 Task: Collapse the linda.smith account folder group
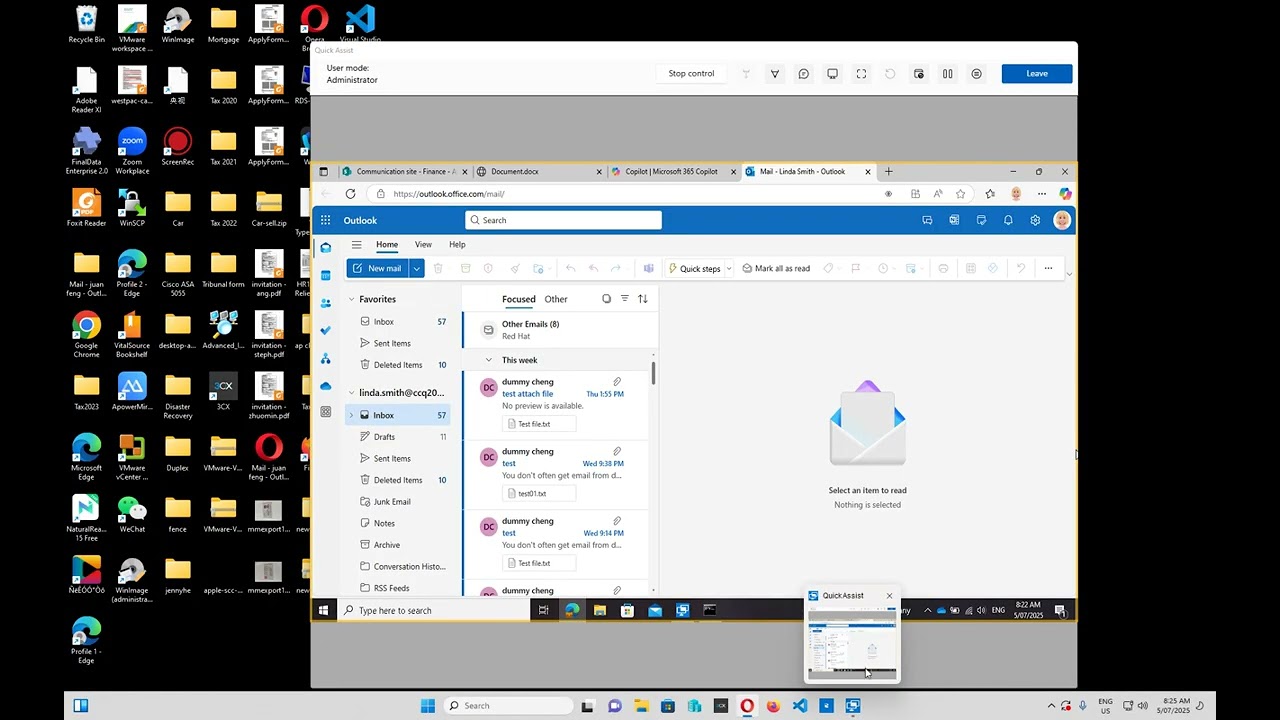[x=351, y=393]
